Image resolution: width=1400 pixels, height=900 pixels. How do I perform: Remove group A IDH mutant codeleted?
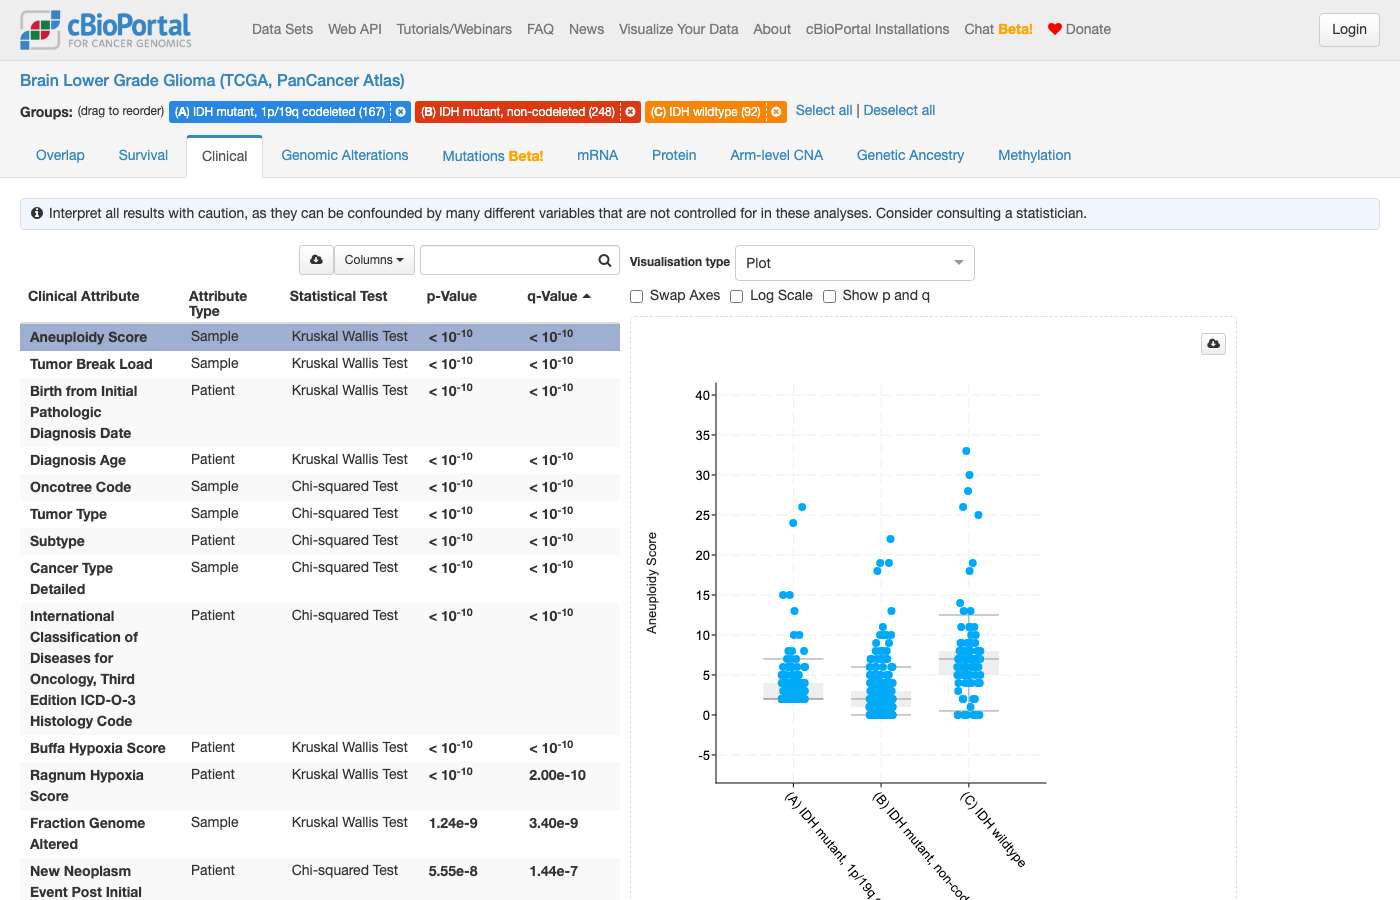401,112
